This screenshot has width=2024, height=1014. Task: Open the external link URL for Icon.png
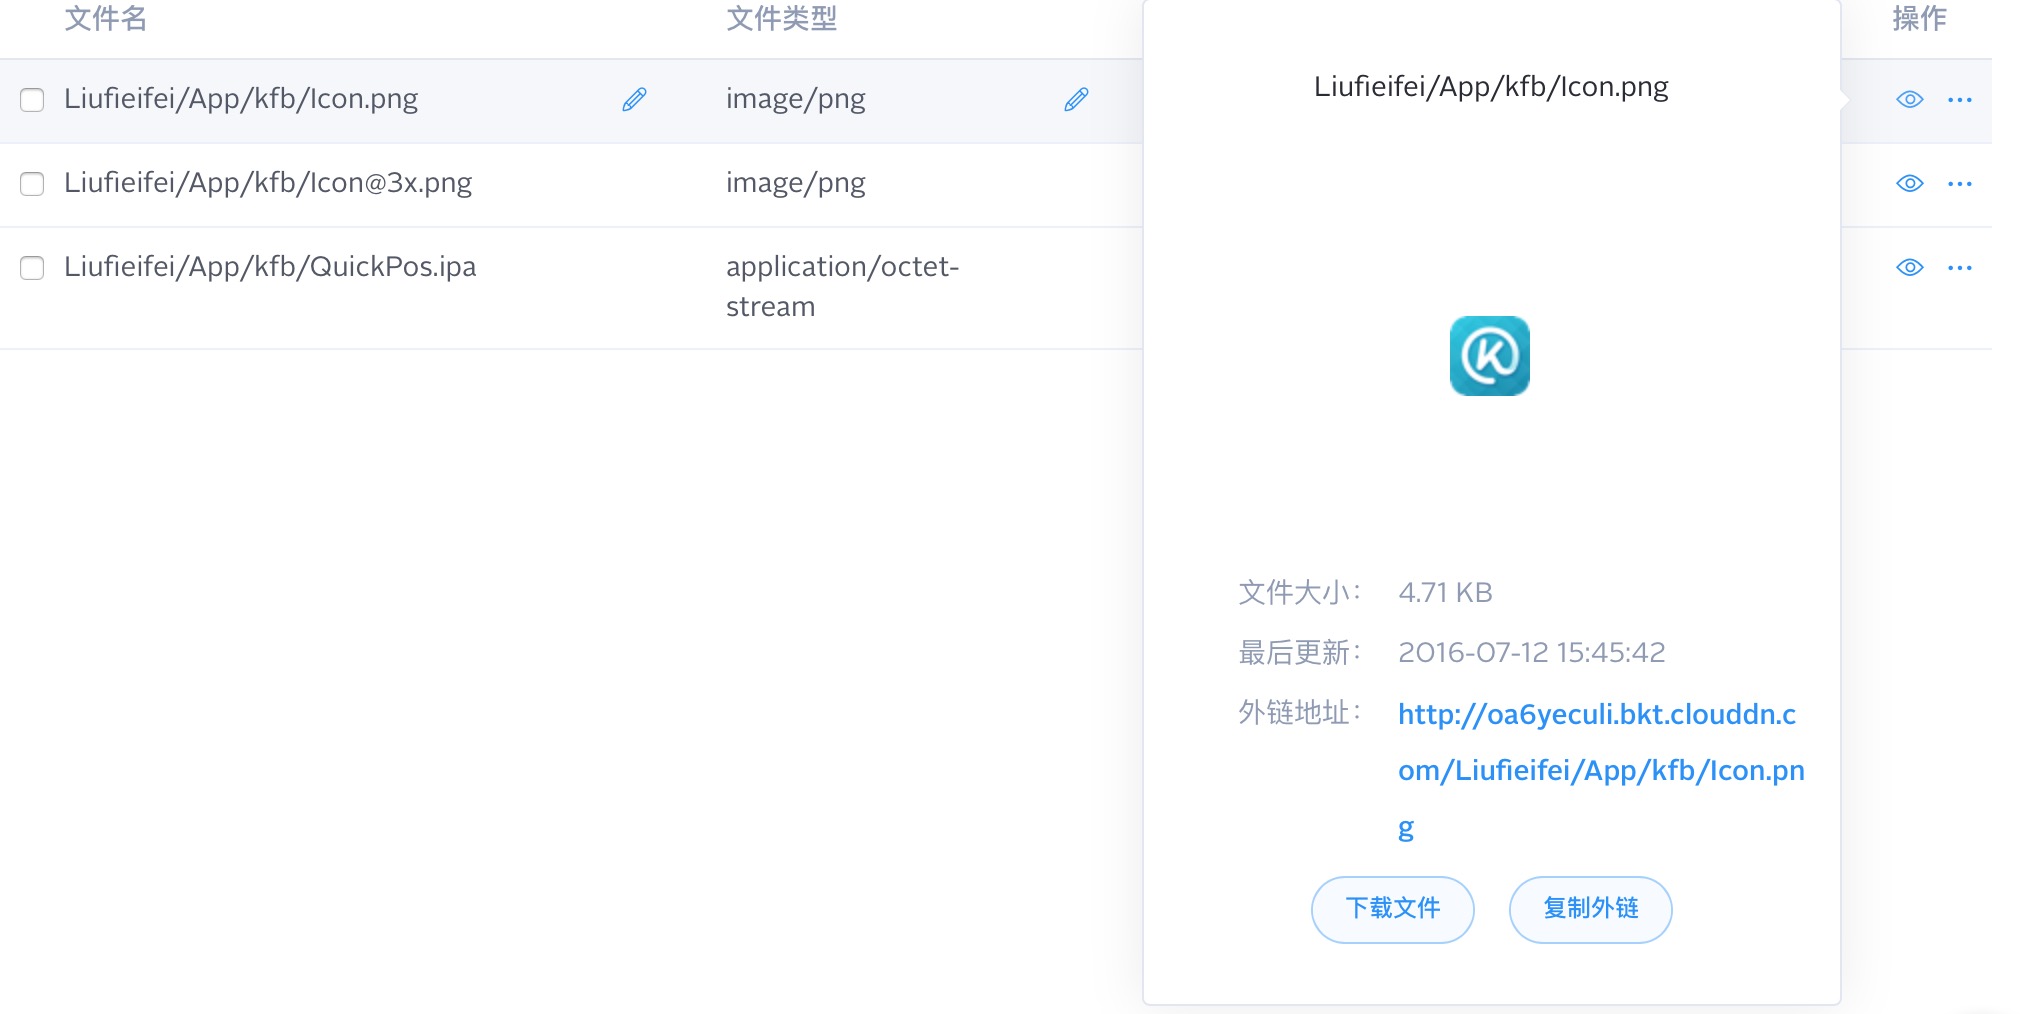tap(1601, 770)
